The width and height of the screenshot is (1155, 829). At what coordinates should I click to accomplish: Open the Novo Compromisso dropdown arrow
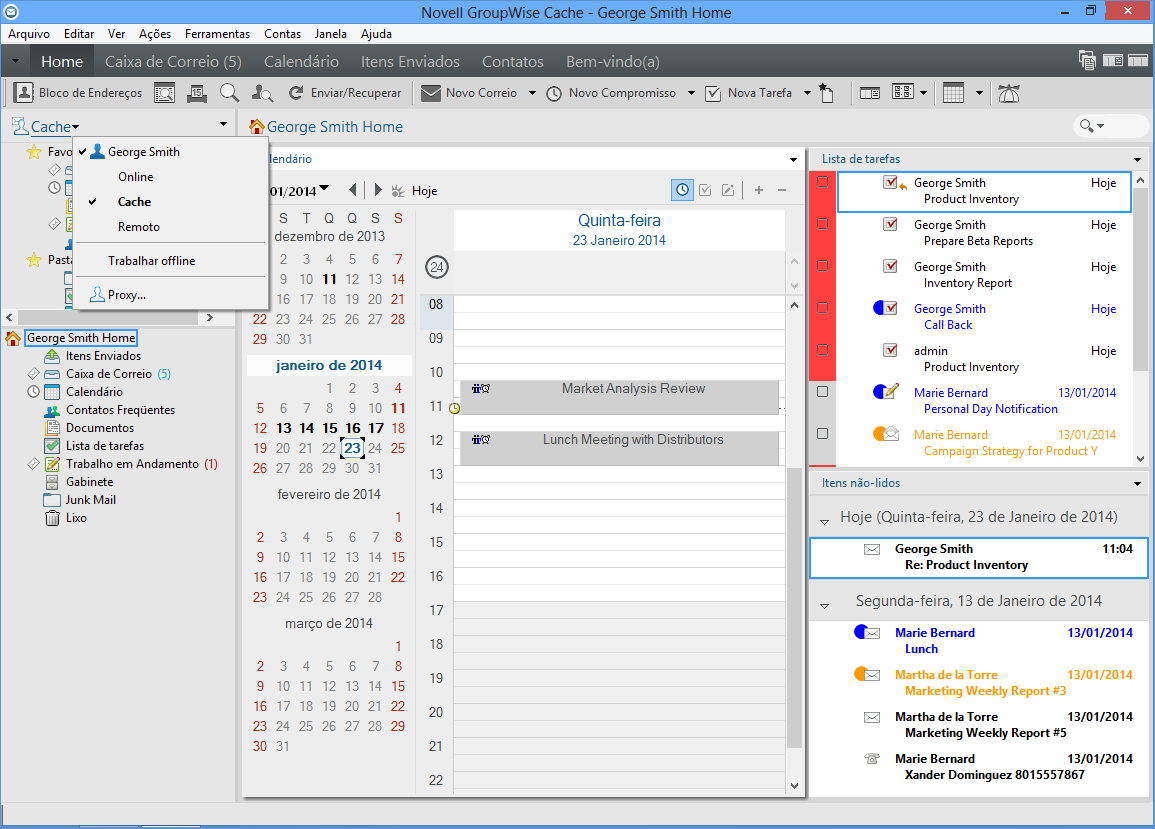click(x=691, y=93)
